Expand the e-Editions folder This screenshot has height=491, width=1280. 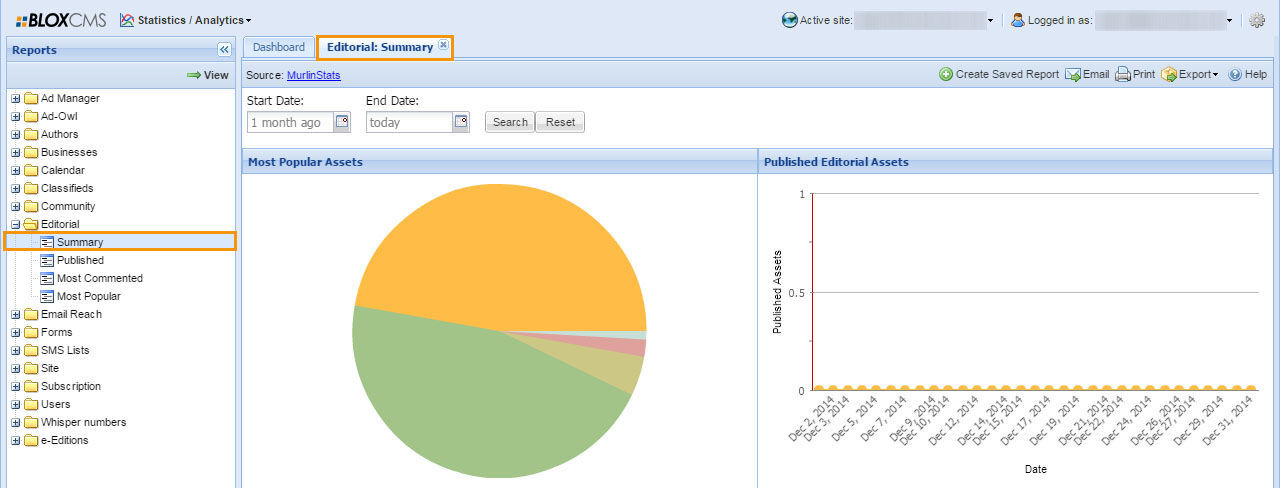point(16,440)
